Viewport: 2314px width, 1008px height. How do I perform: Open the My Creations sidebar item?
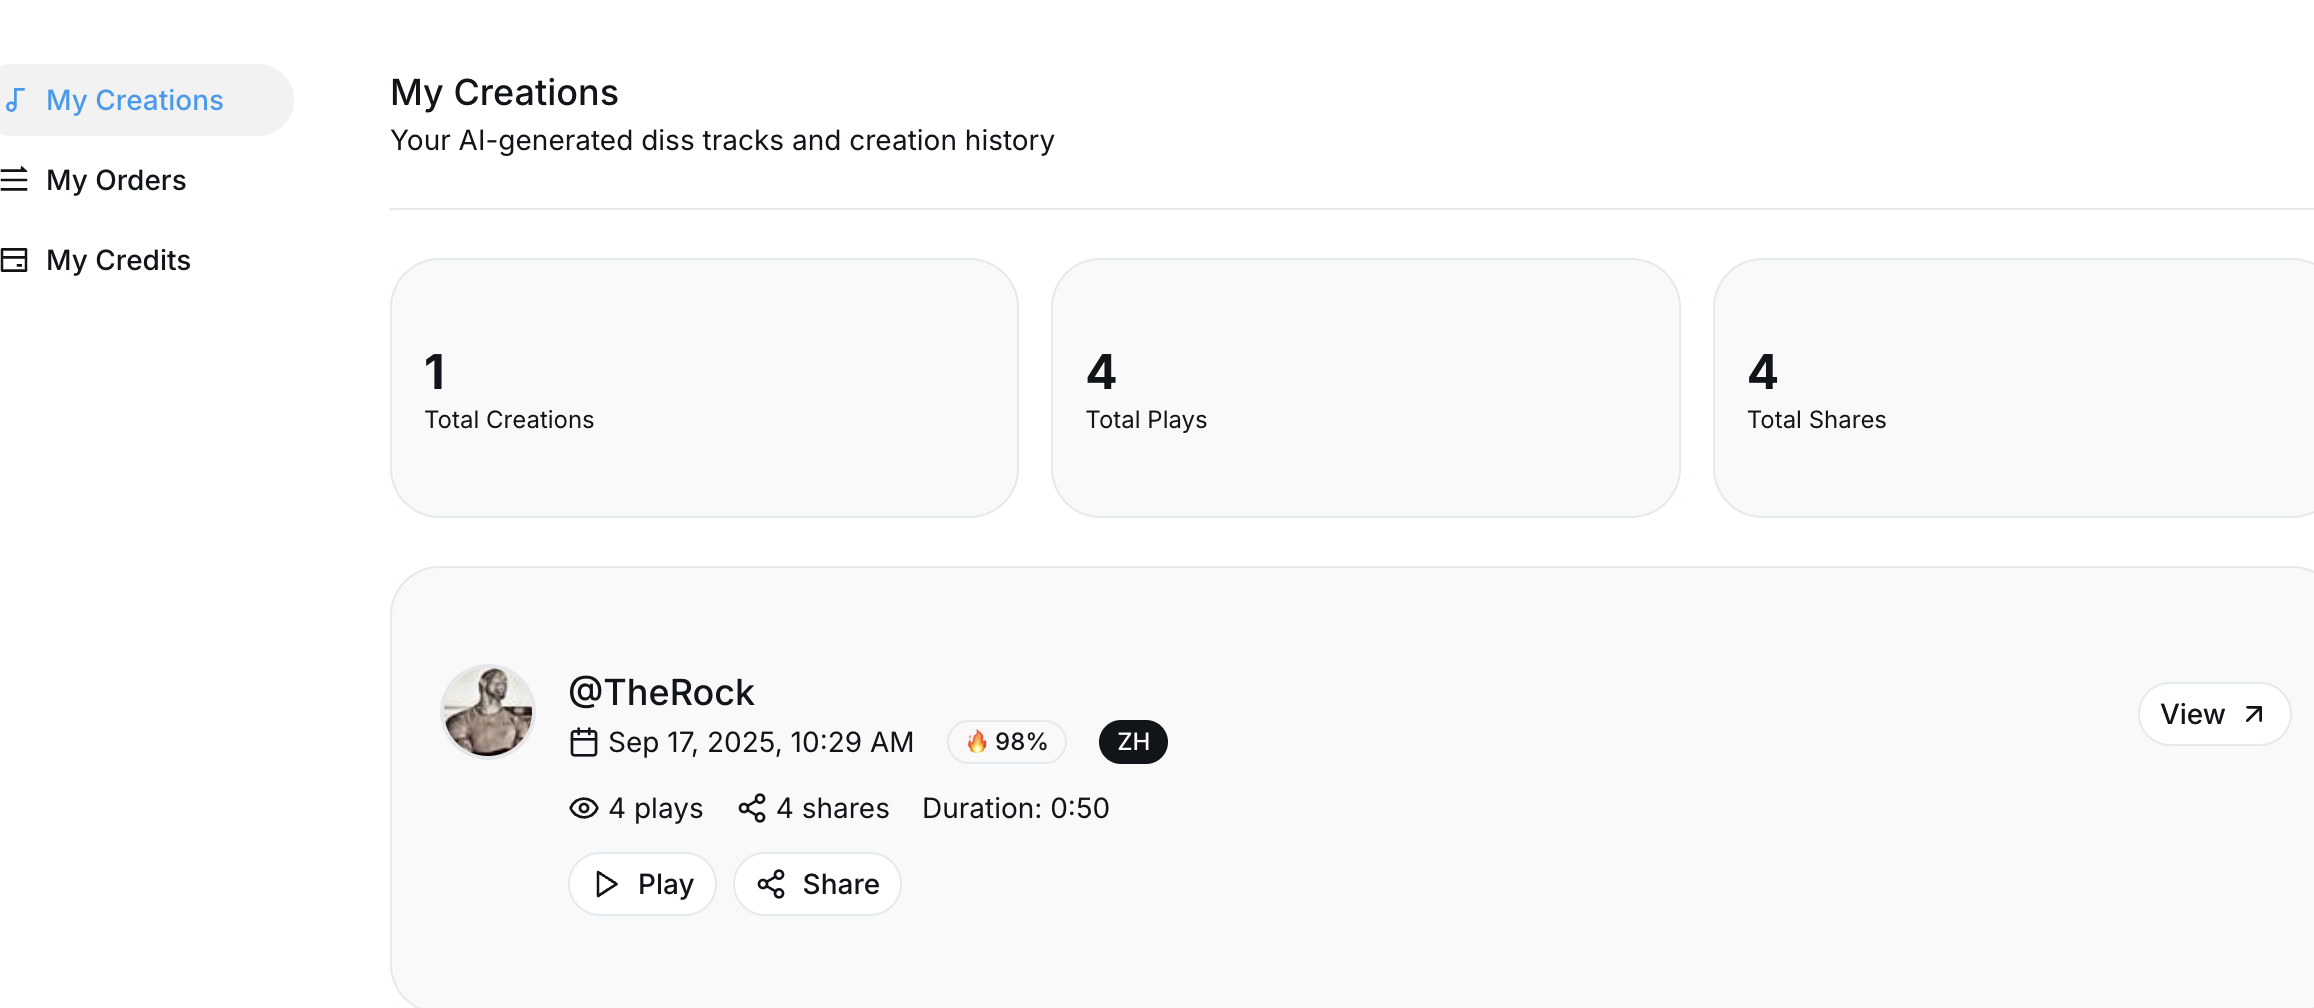(x=143, y=100)
